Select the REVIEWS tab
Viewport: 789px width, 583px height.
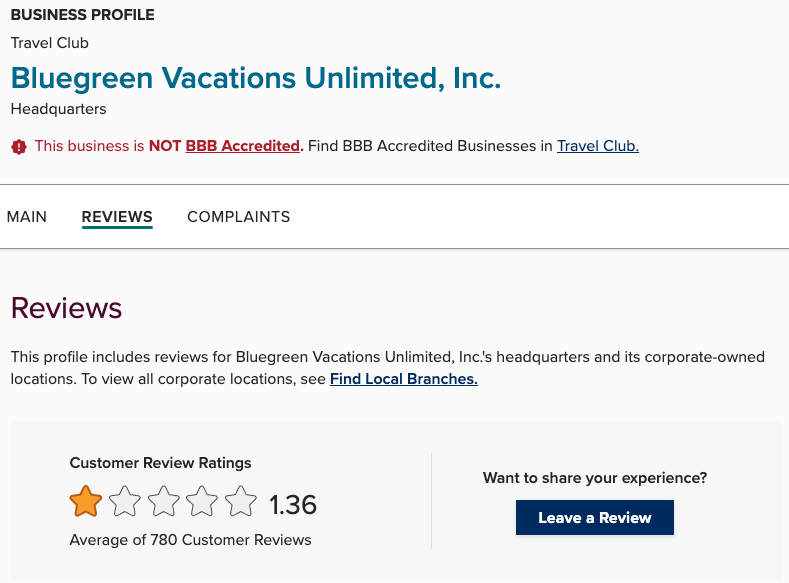[x=117, y=217]
